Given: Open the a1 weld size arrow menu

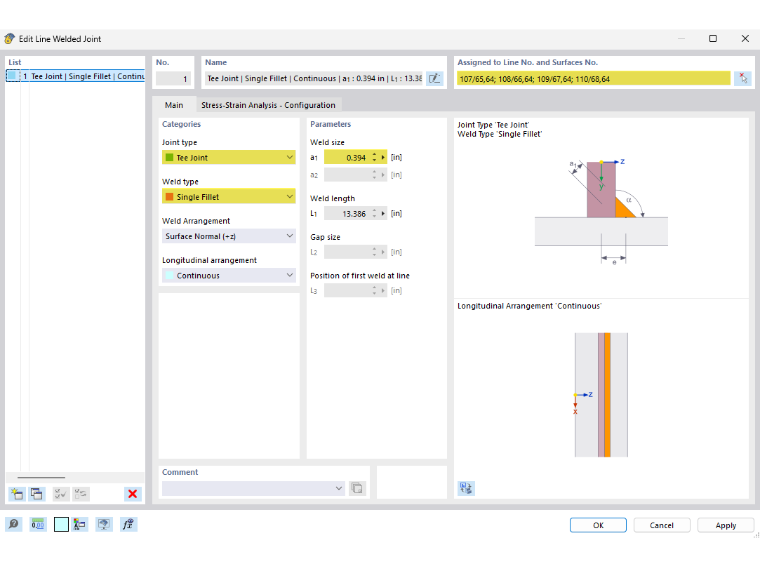Looking at the screenshot, I should [x=383, y=158].
